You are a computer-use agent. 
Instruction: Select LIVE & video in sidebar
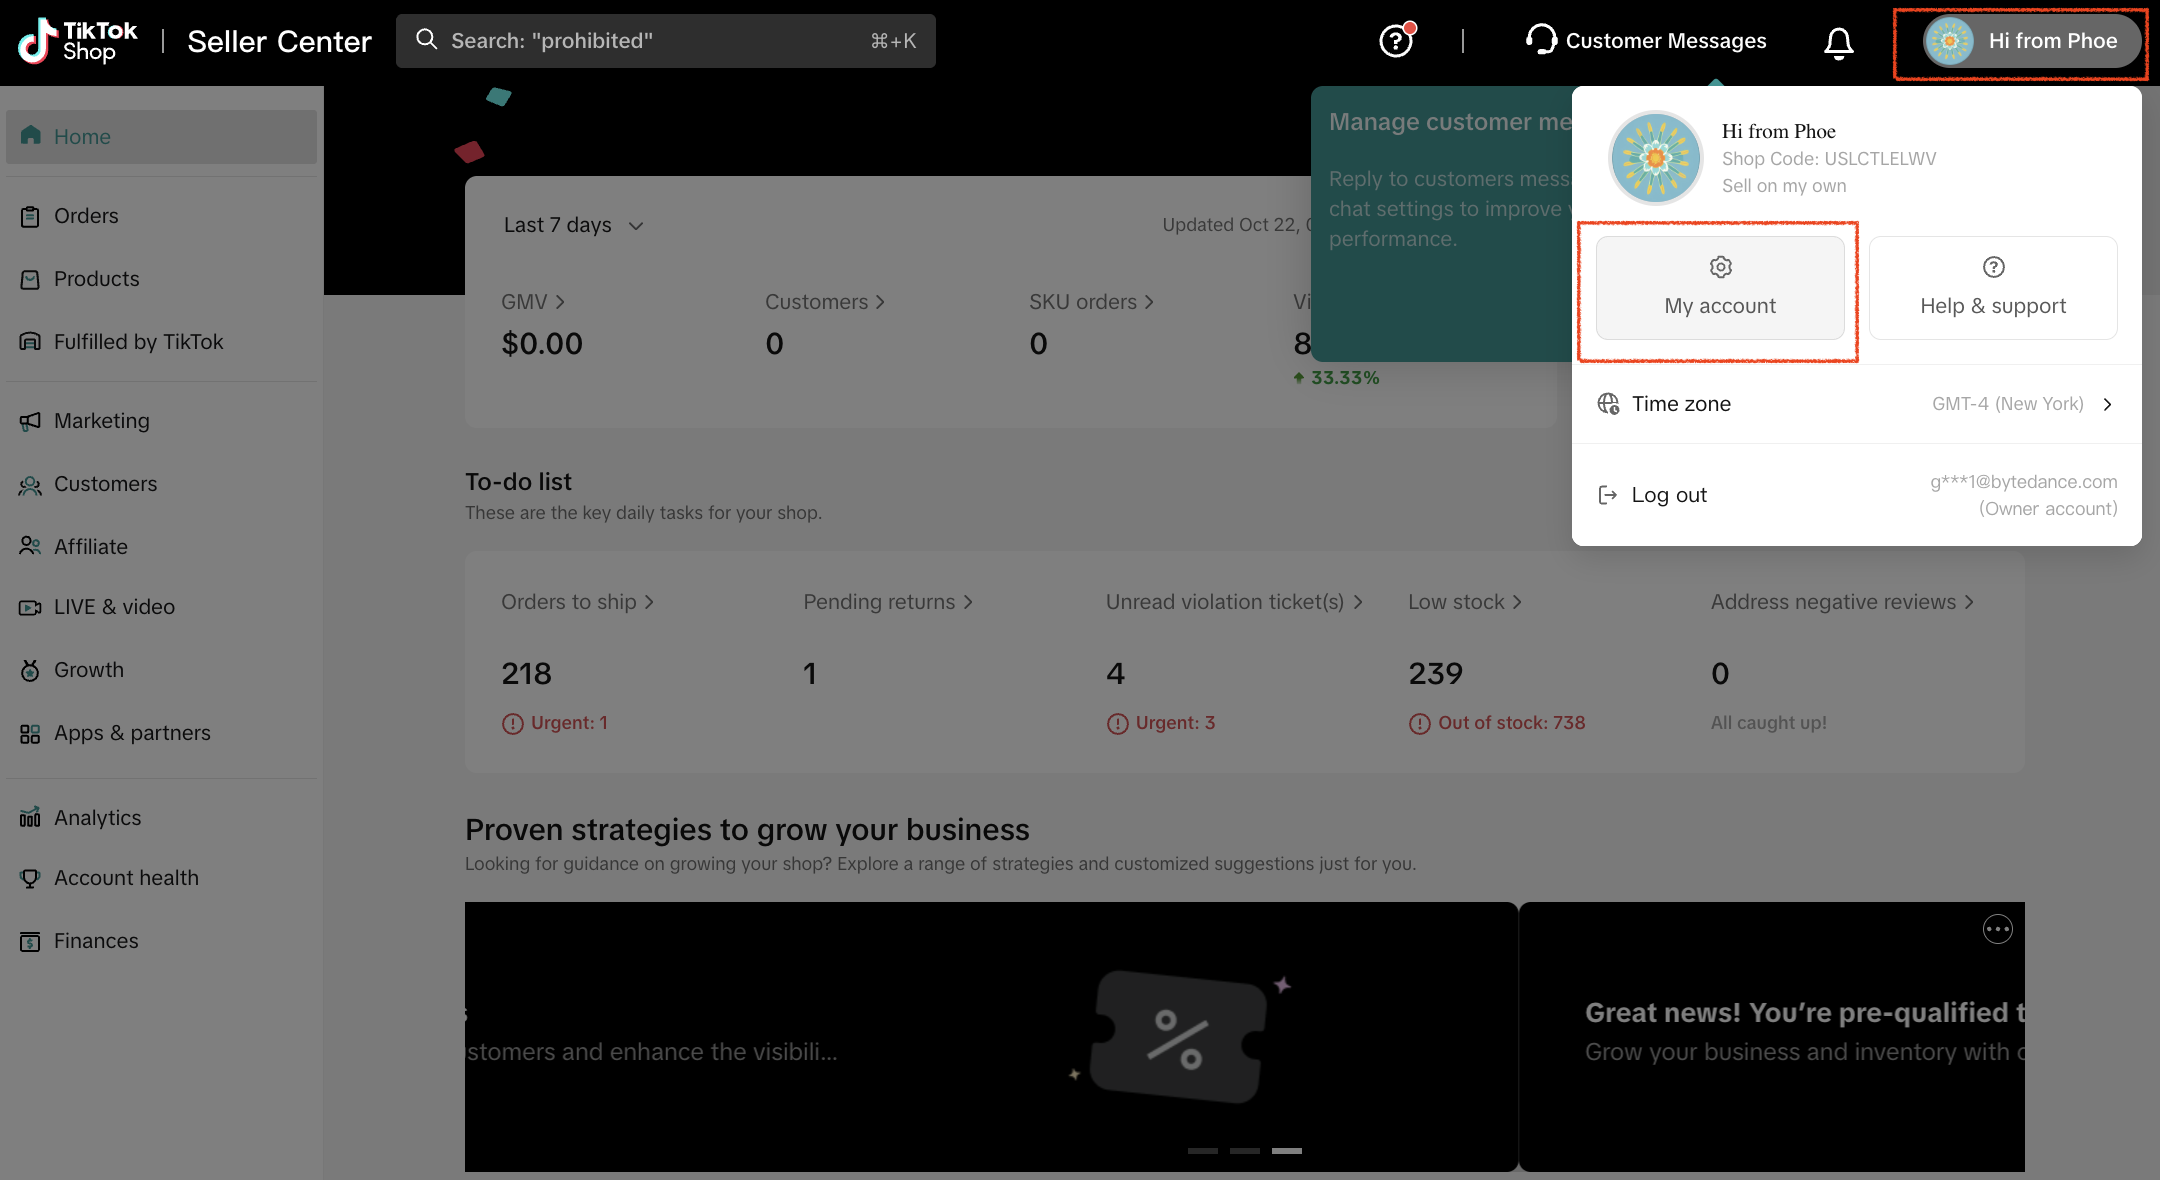tap(114, 607)
